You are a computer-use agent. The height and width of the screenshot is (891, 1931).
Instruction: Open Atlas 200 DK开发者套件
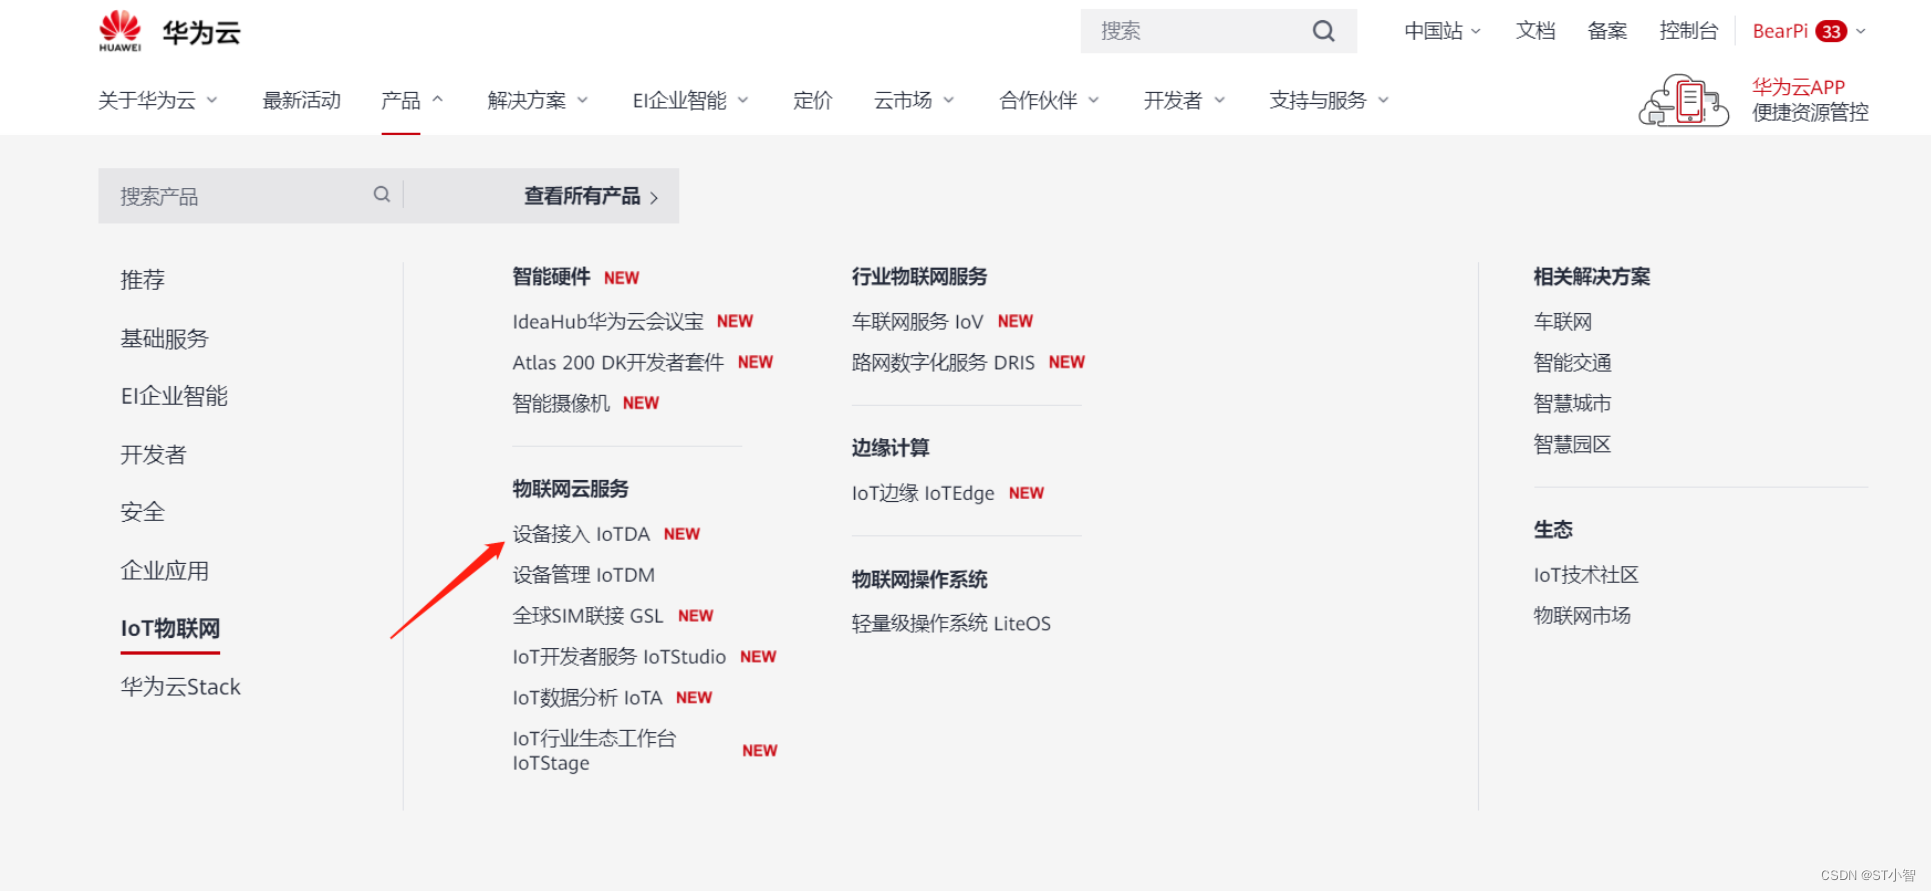point(618,362)
